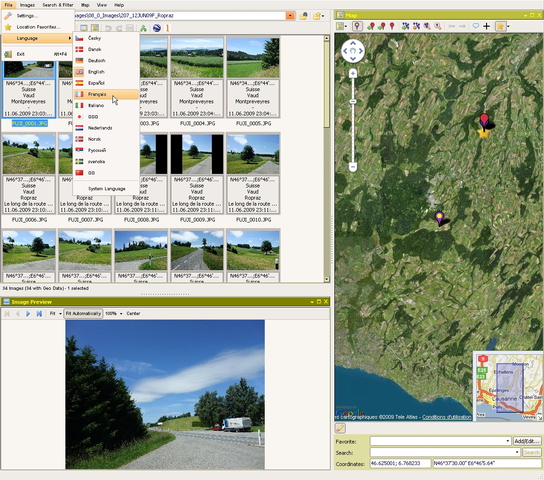Click decimal Coordinates input field
Viewport: 544px width, 480px height.
[400, 463]
